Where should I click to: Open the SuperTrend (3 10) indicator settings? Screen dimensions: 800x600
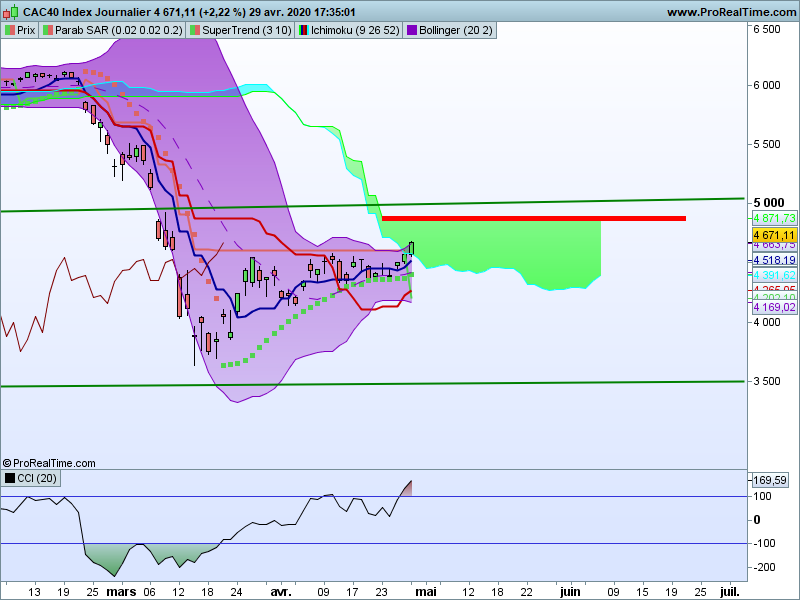click(240, 31)
